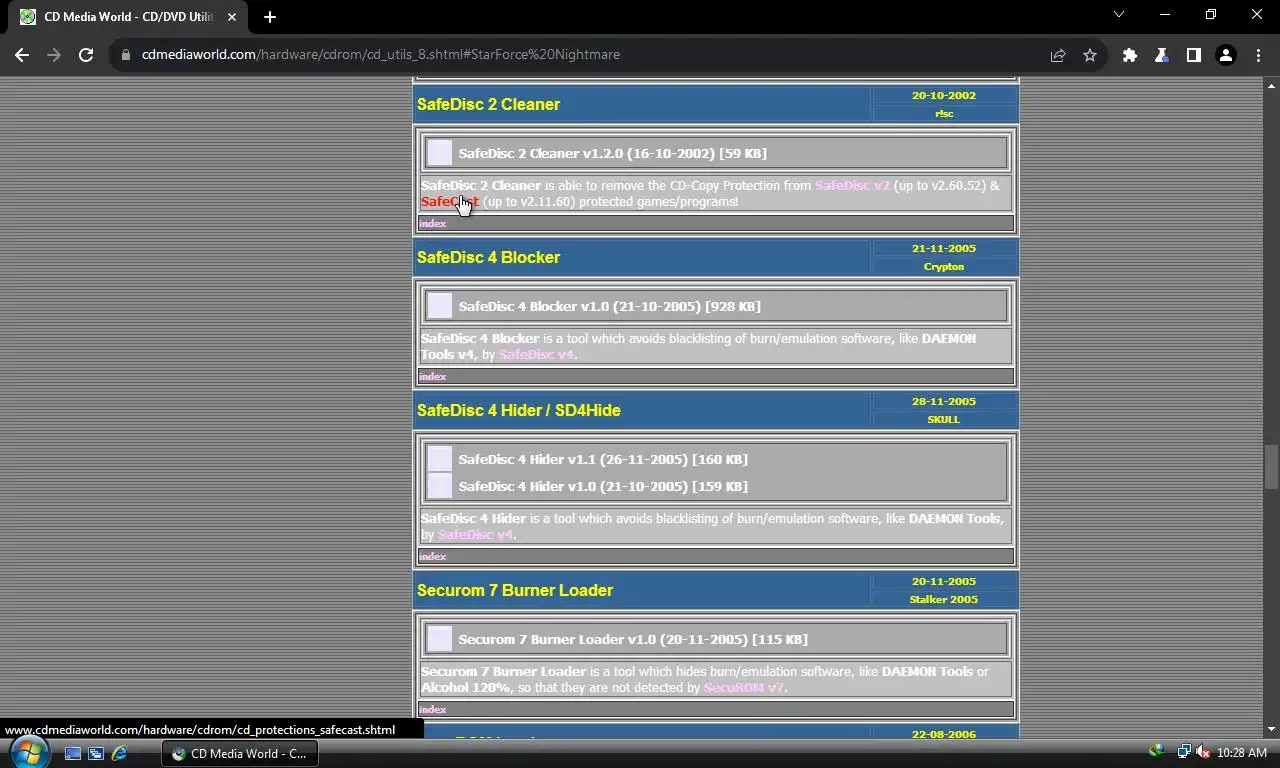The height and width of the screenshot is (768, 1280).
Task: Click index link under SafeDisc 2 Cleaner
Action: 432,223
